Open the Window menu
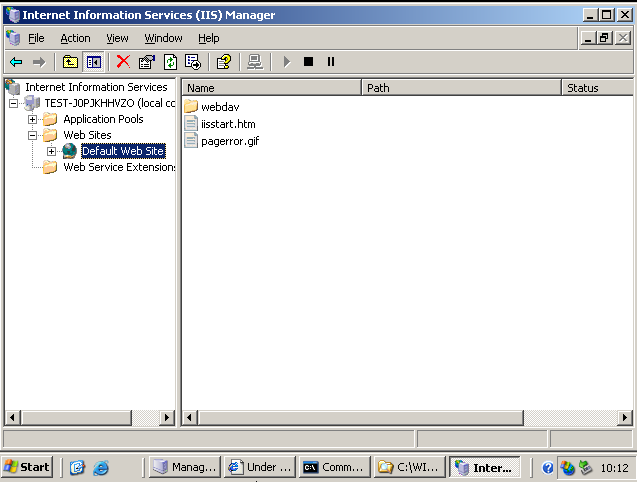Image resolution: width=637 pixels, height=482 pixels. 163,38
